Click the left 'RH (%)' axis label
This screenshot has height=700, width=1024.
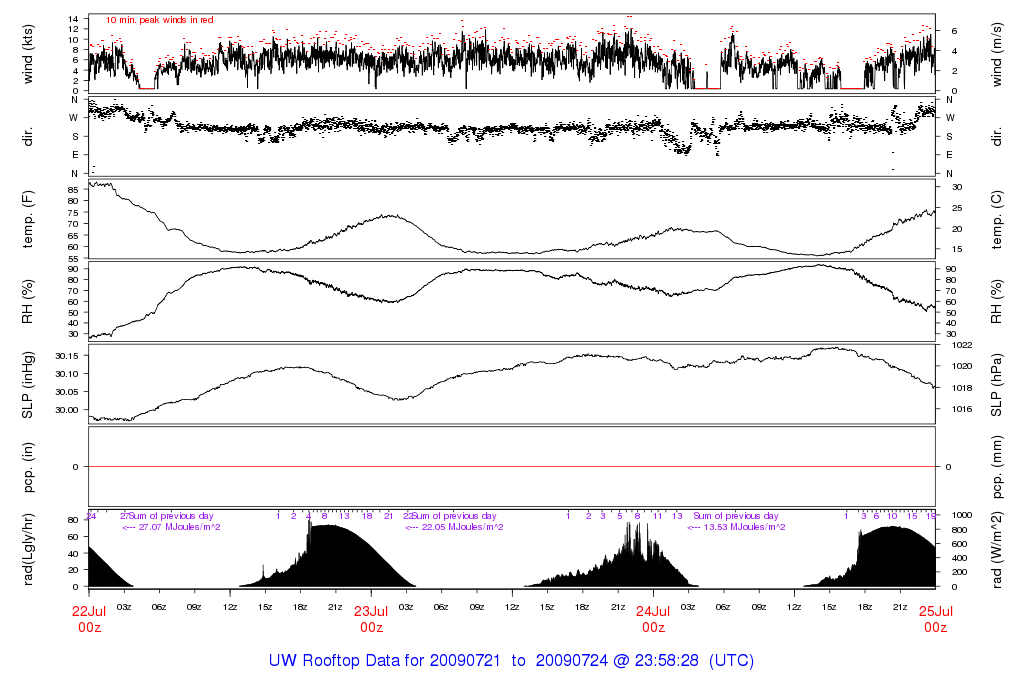(x=28, y=302)
